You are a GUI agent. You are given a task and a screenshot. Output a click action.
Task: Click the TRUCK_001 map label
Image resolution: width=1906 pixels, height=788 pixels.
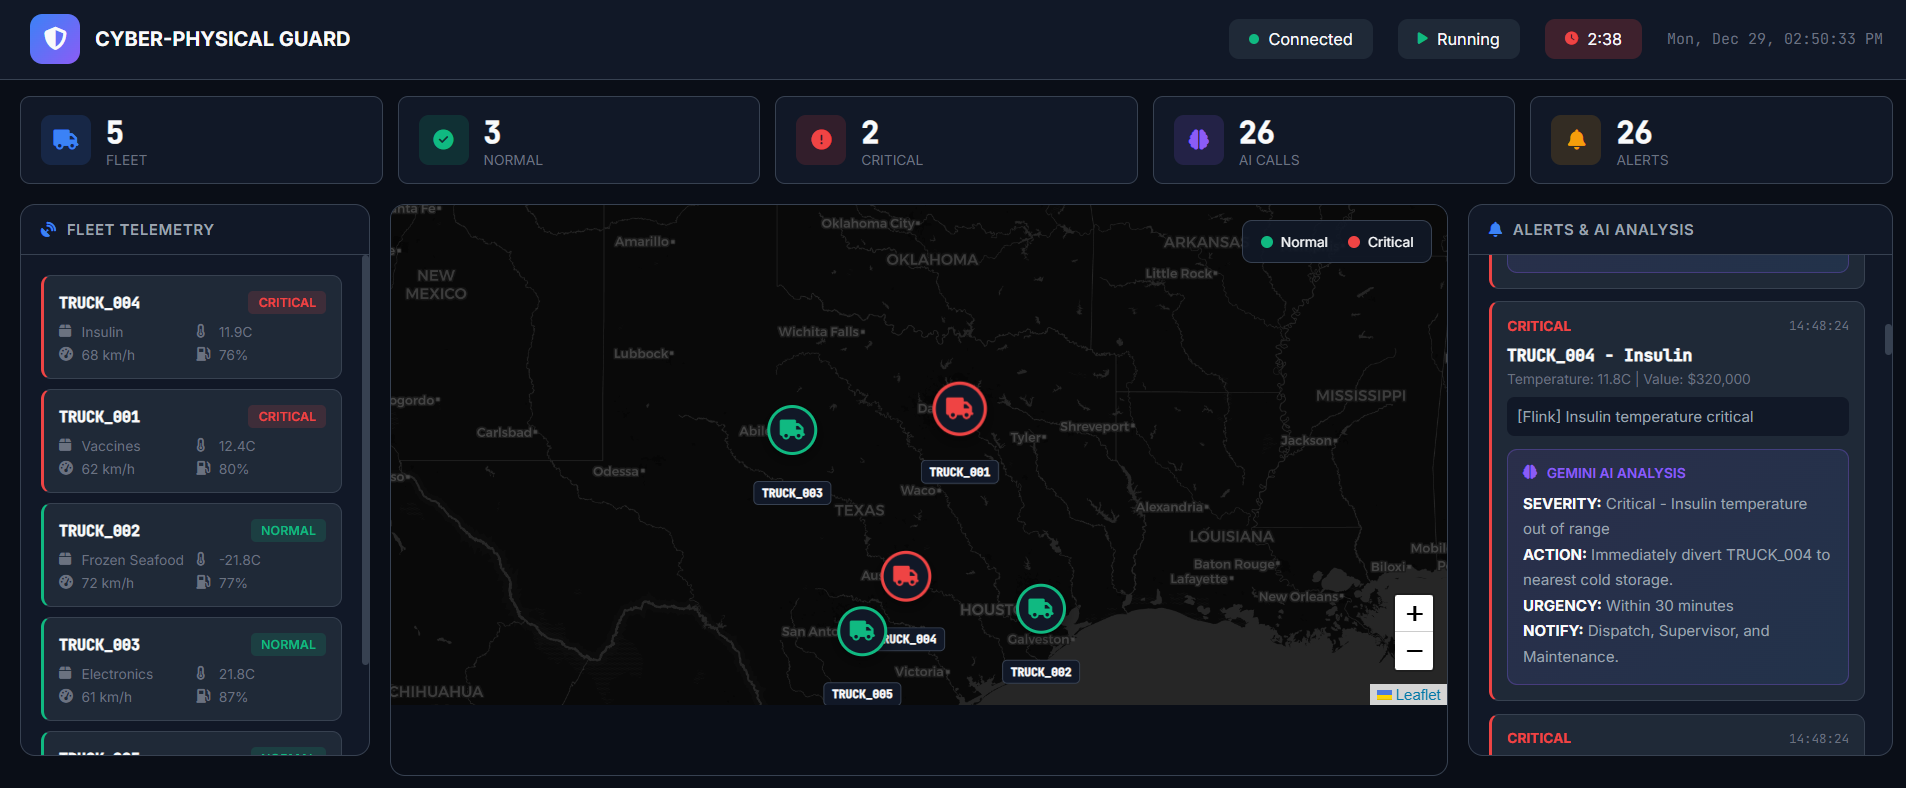click(x=959, y=472)
